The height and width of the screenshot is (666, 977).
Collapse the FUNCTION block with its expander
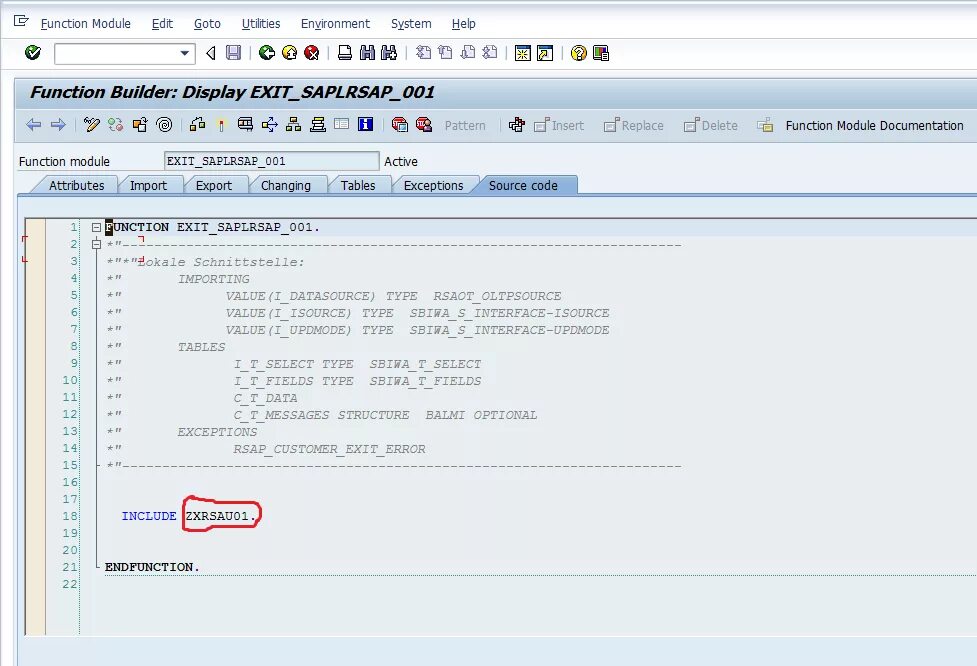[x=94, y=227]
